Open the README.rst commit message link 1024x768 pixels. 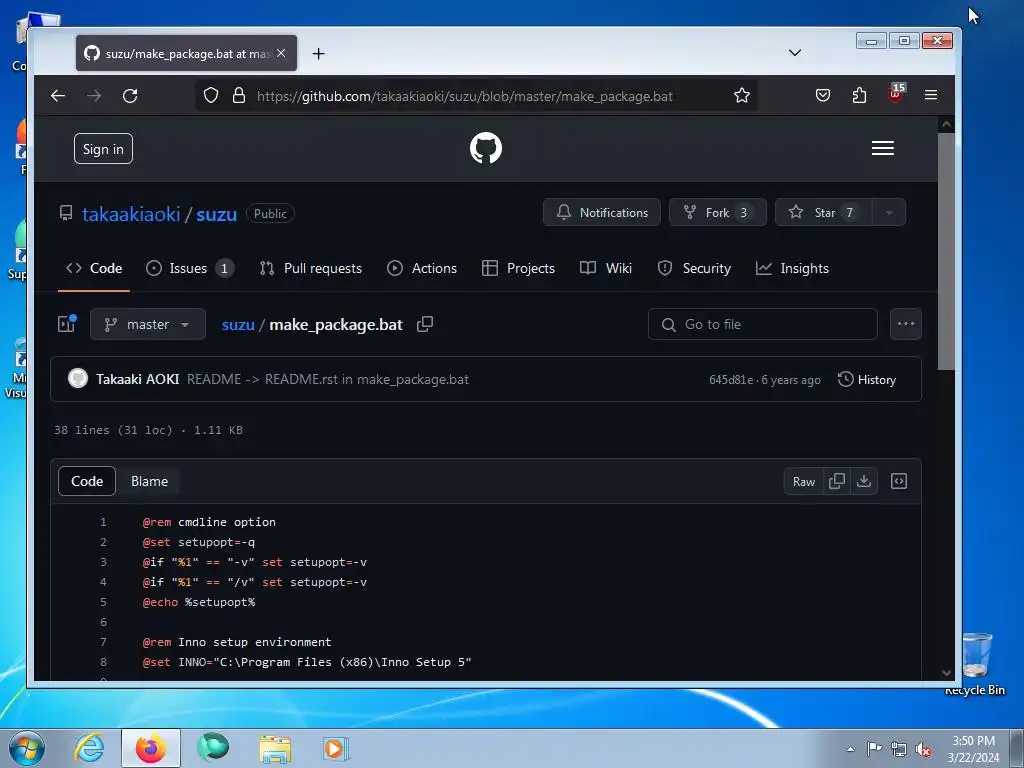(328, 379)
